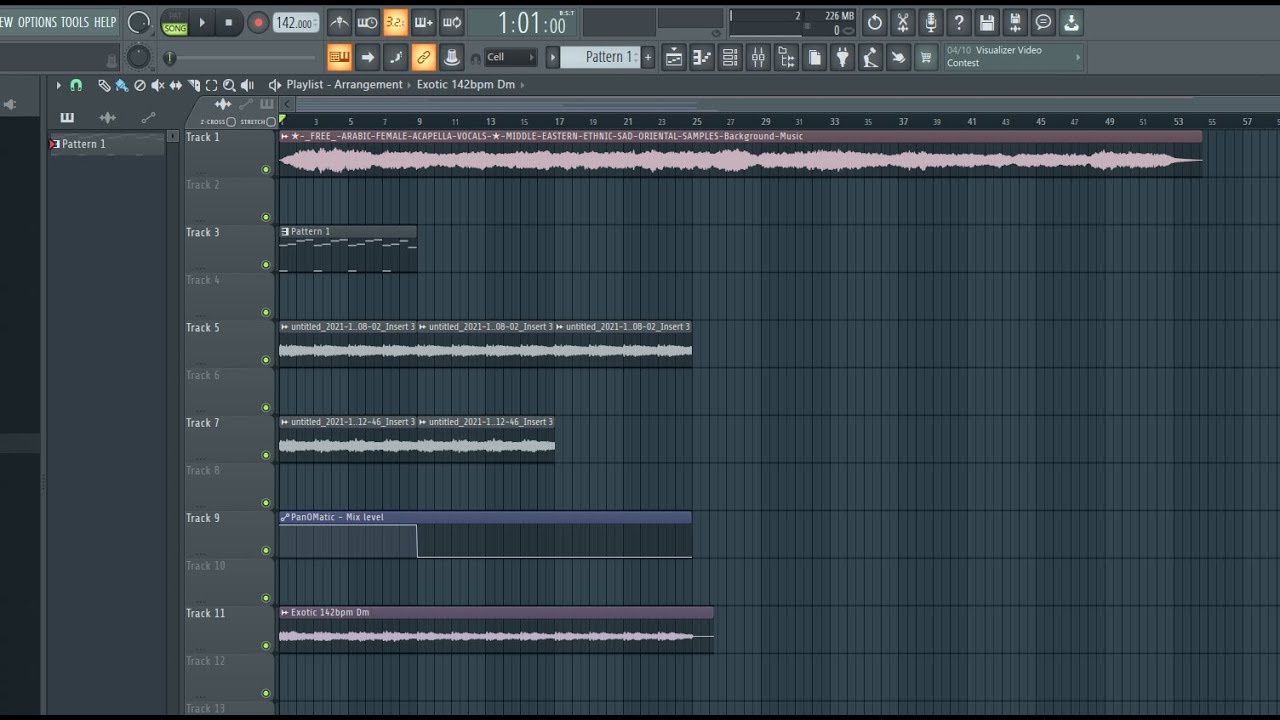Click the red record button
This screenshot has height=720, width=1280.
click(257, 22)
